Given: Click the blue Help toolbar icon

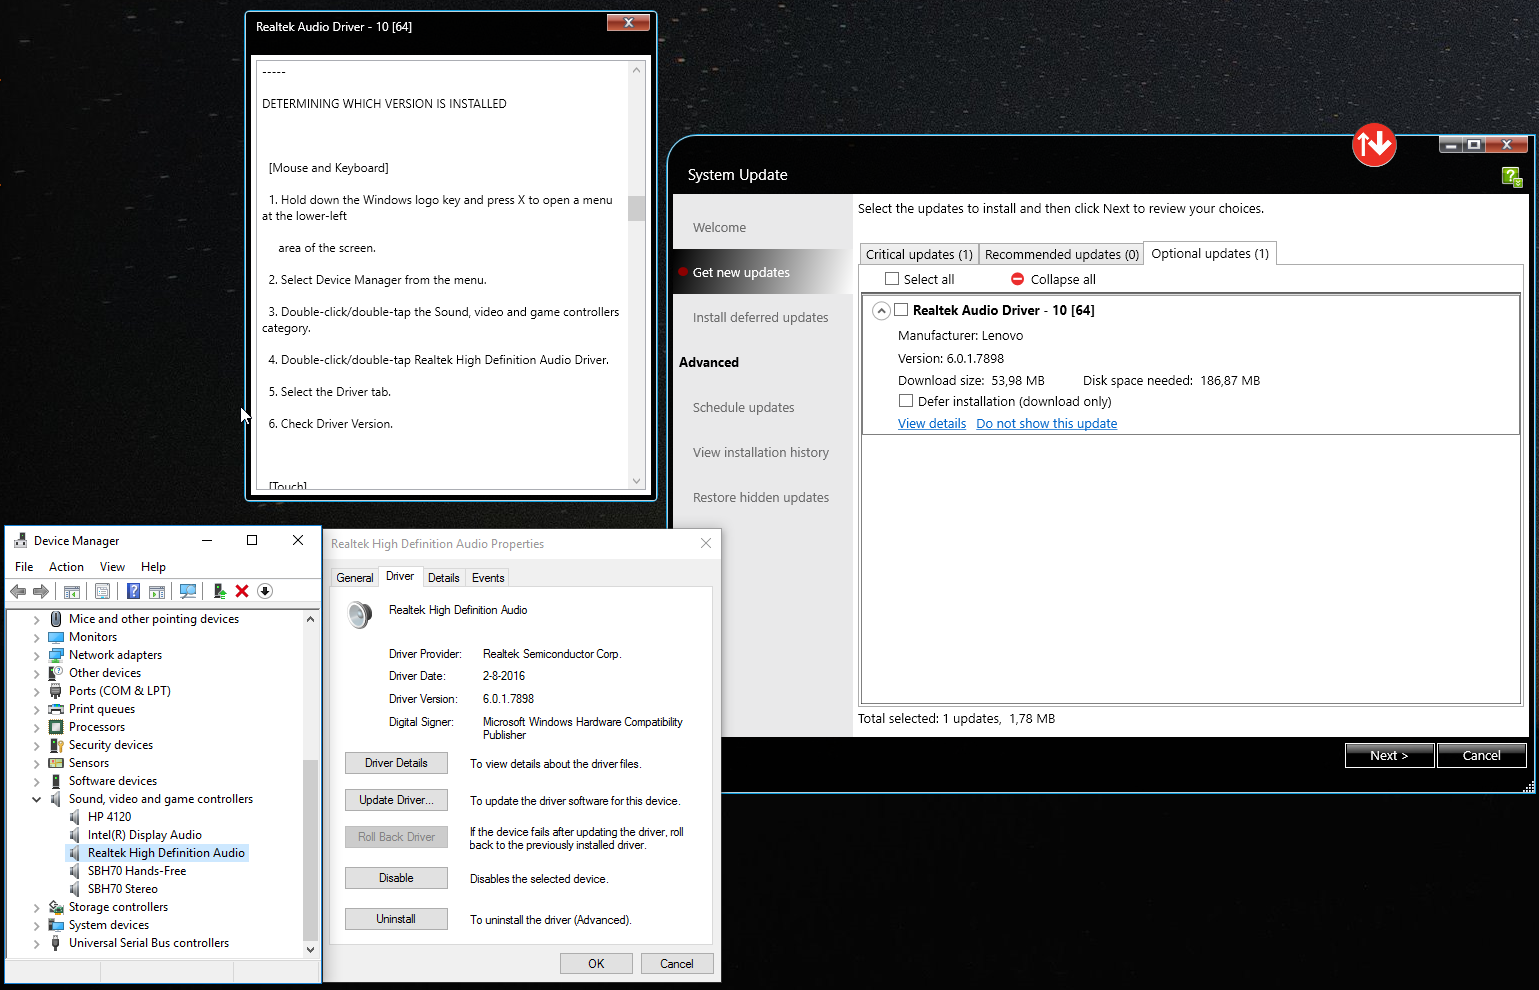Looking at the screenshot, I should click(x=133, y=591).
